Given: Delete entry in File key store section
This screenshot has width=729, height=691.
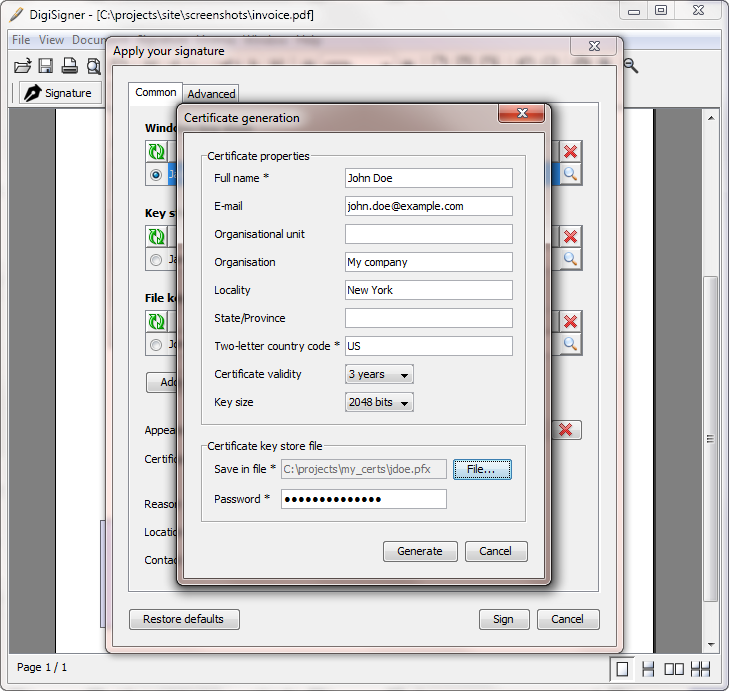Looking at the screenshot, I should (x=570, y=322).
